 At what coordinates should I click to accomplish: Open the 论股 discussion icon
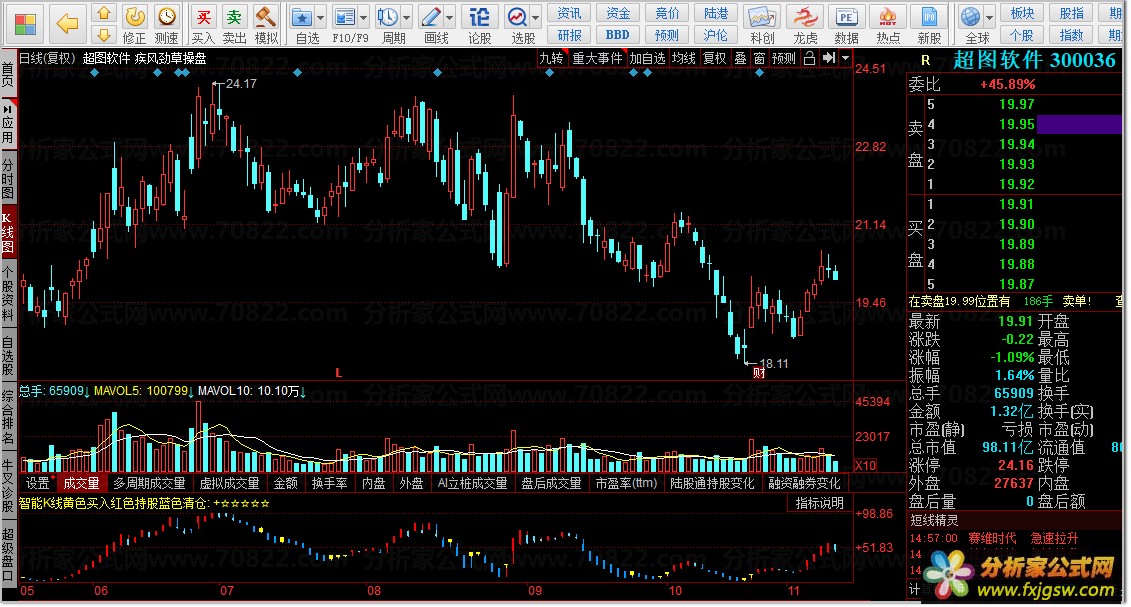pyautogui.click(x=480, y=17)
